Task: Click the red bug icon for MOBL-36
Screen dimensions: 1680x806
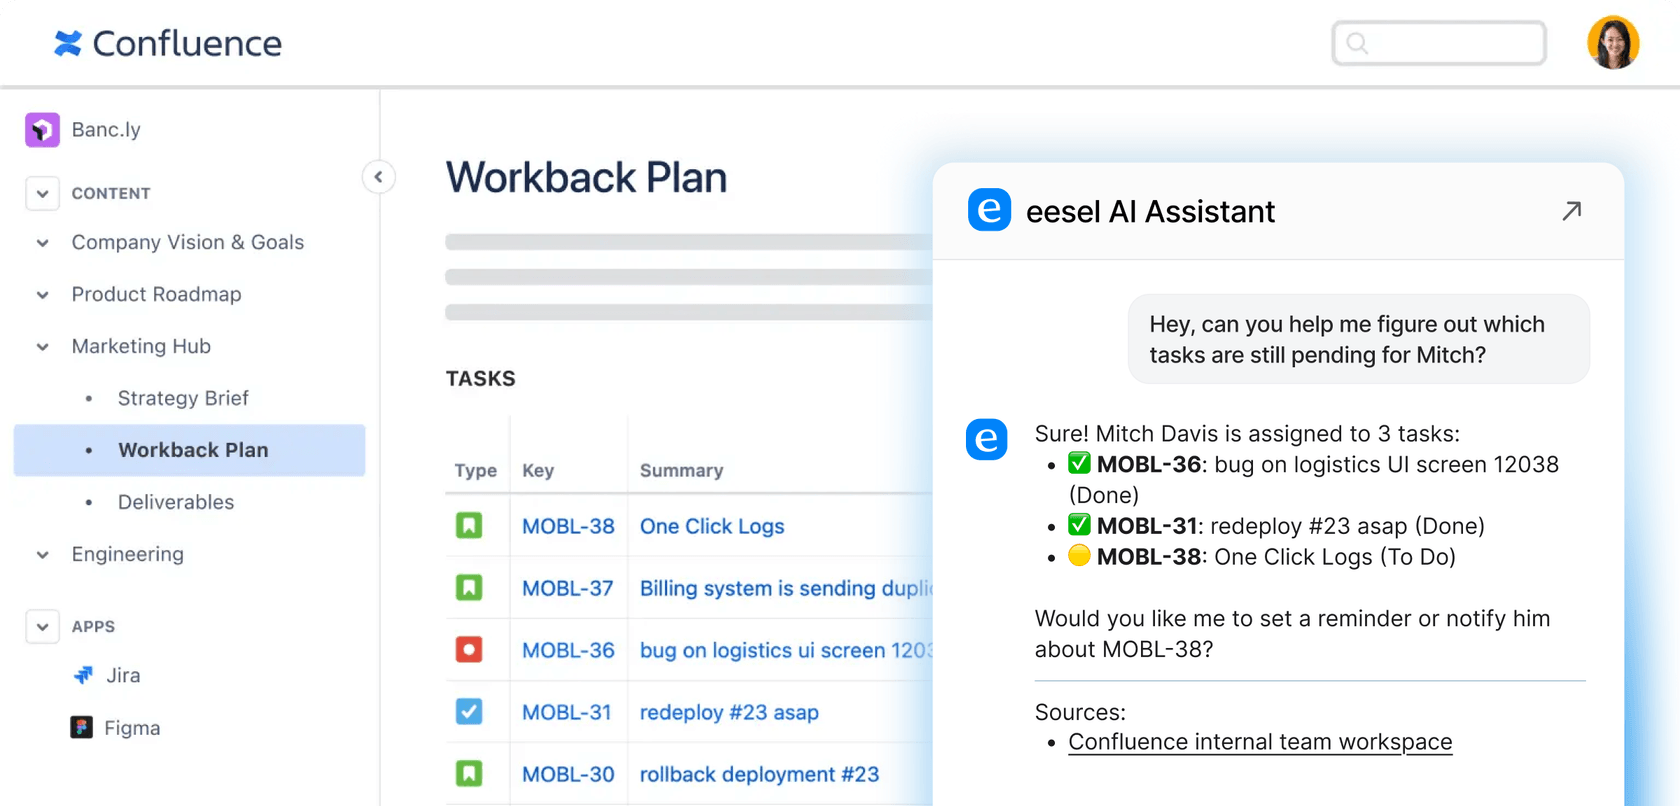Action: (x=469, y=650)
